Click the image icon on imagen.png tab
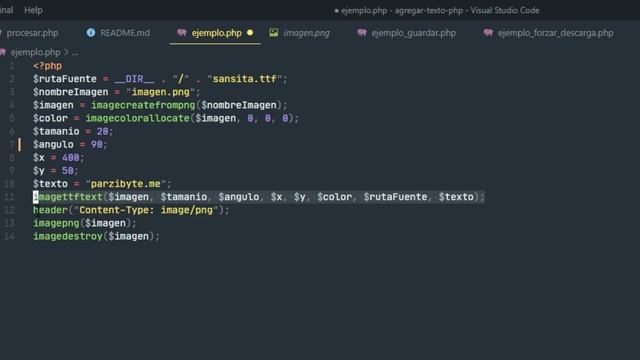 coord(273,33)
